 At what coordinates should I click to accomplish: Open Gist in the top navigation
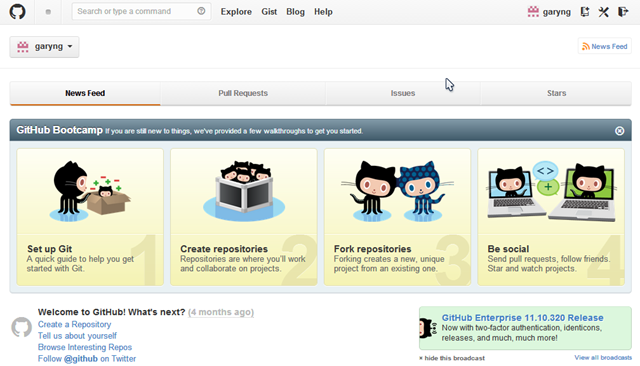click(x=269, y=12)
